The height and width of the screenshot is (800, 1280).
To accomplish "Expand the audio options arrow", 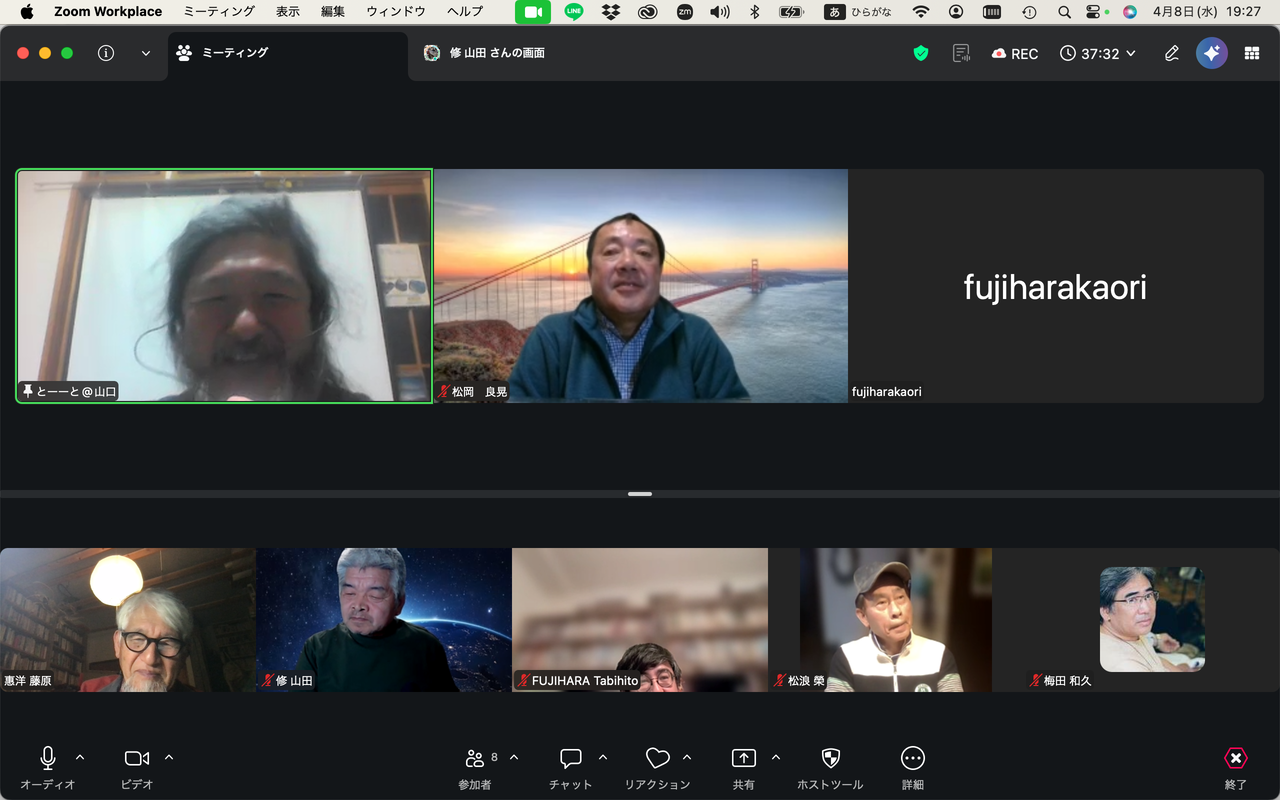I will 80,758.
